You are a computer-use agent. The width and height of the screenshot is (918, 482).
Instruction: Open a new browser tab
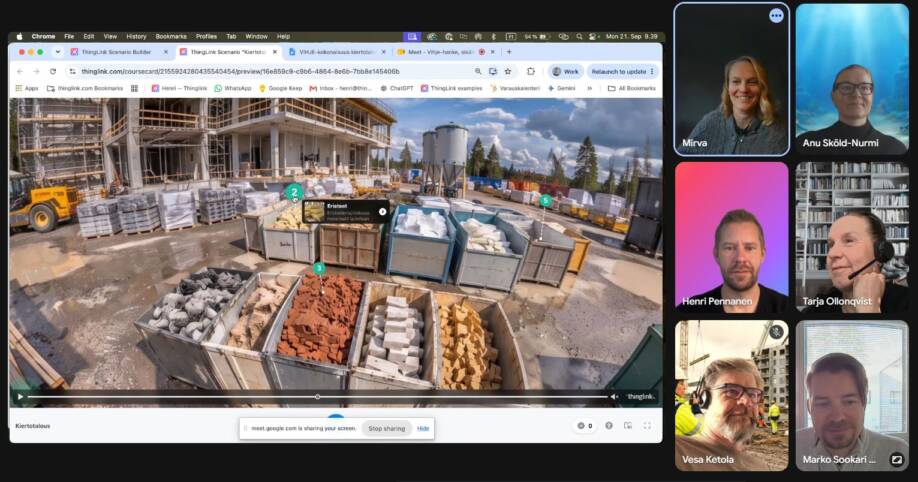(509, 52)
